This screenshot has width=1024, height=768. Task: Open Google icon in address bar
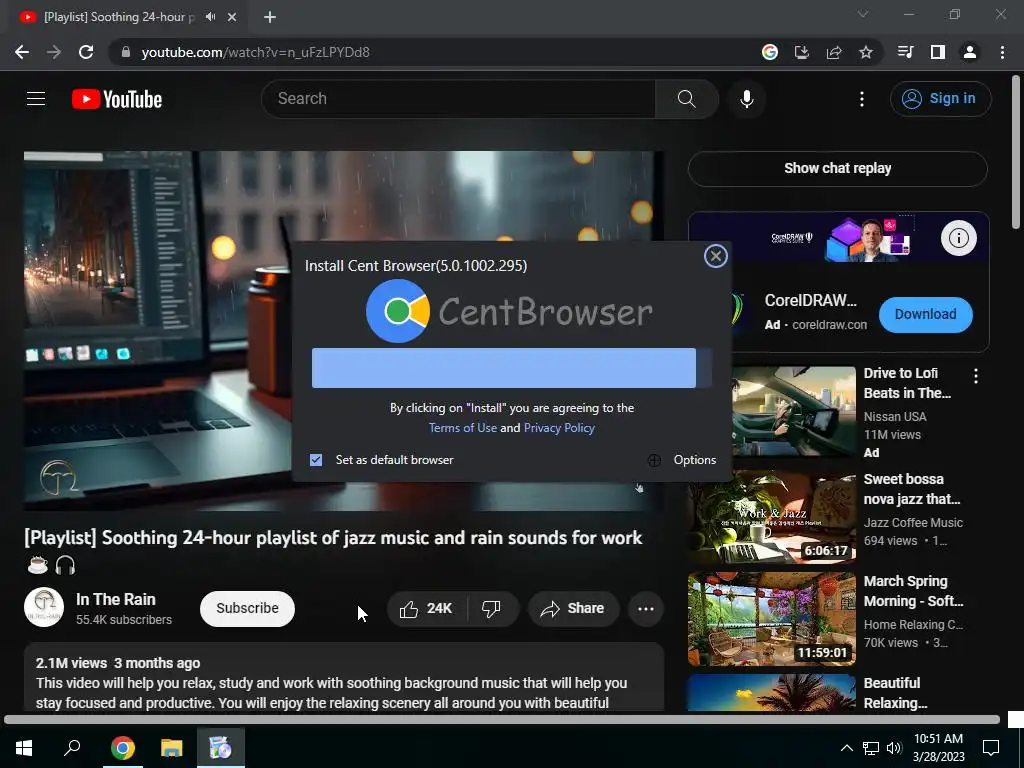[x=769, y=52]
